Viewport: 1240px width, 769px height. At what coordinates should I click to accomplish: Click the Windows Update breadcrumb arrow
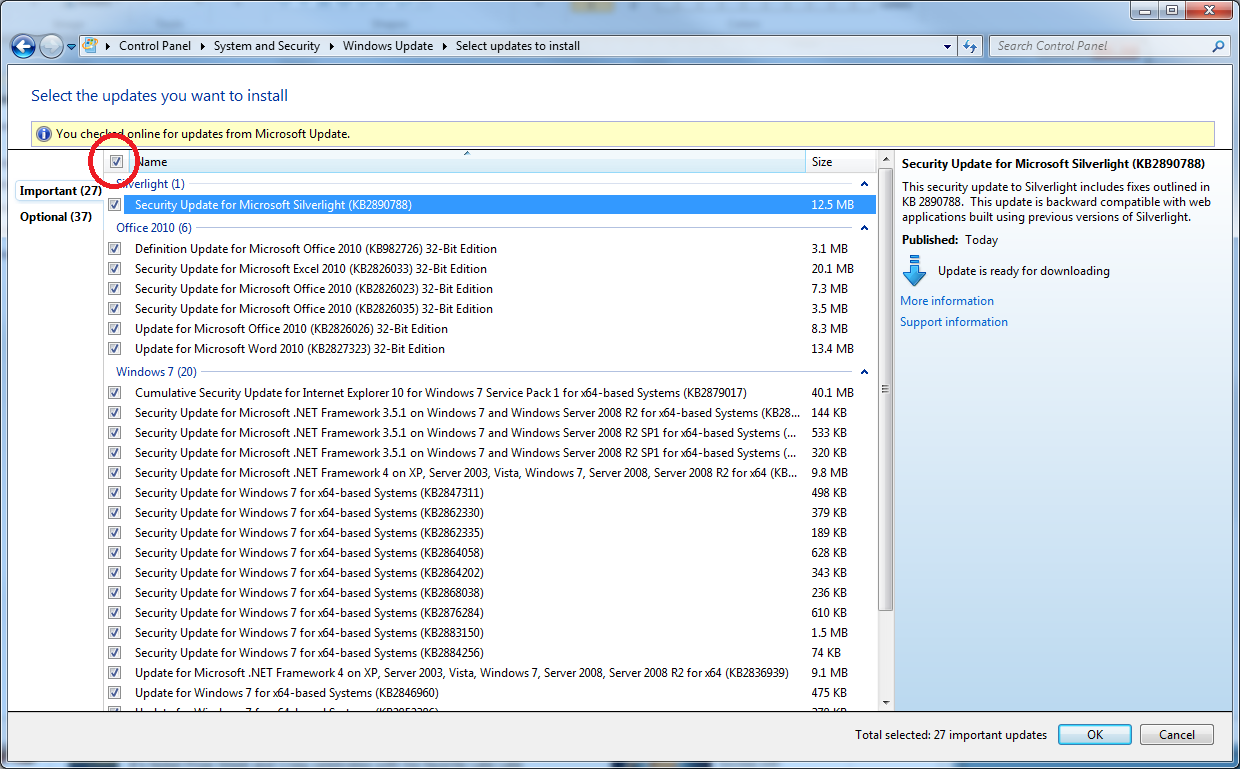[x=446, y=46]
